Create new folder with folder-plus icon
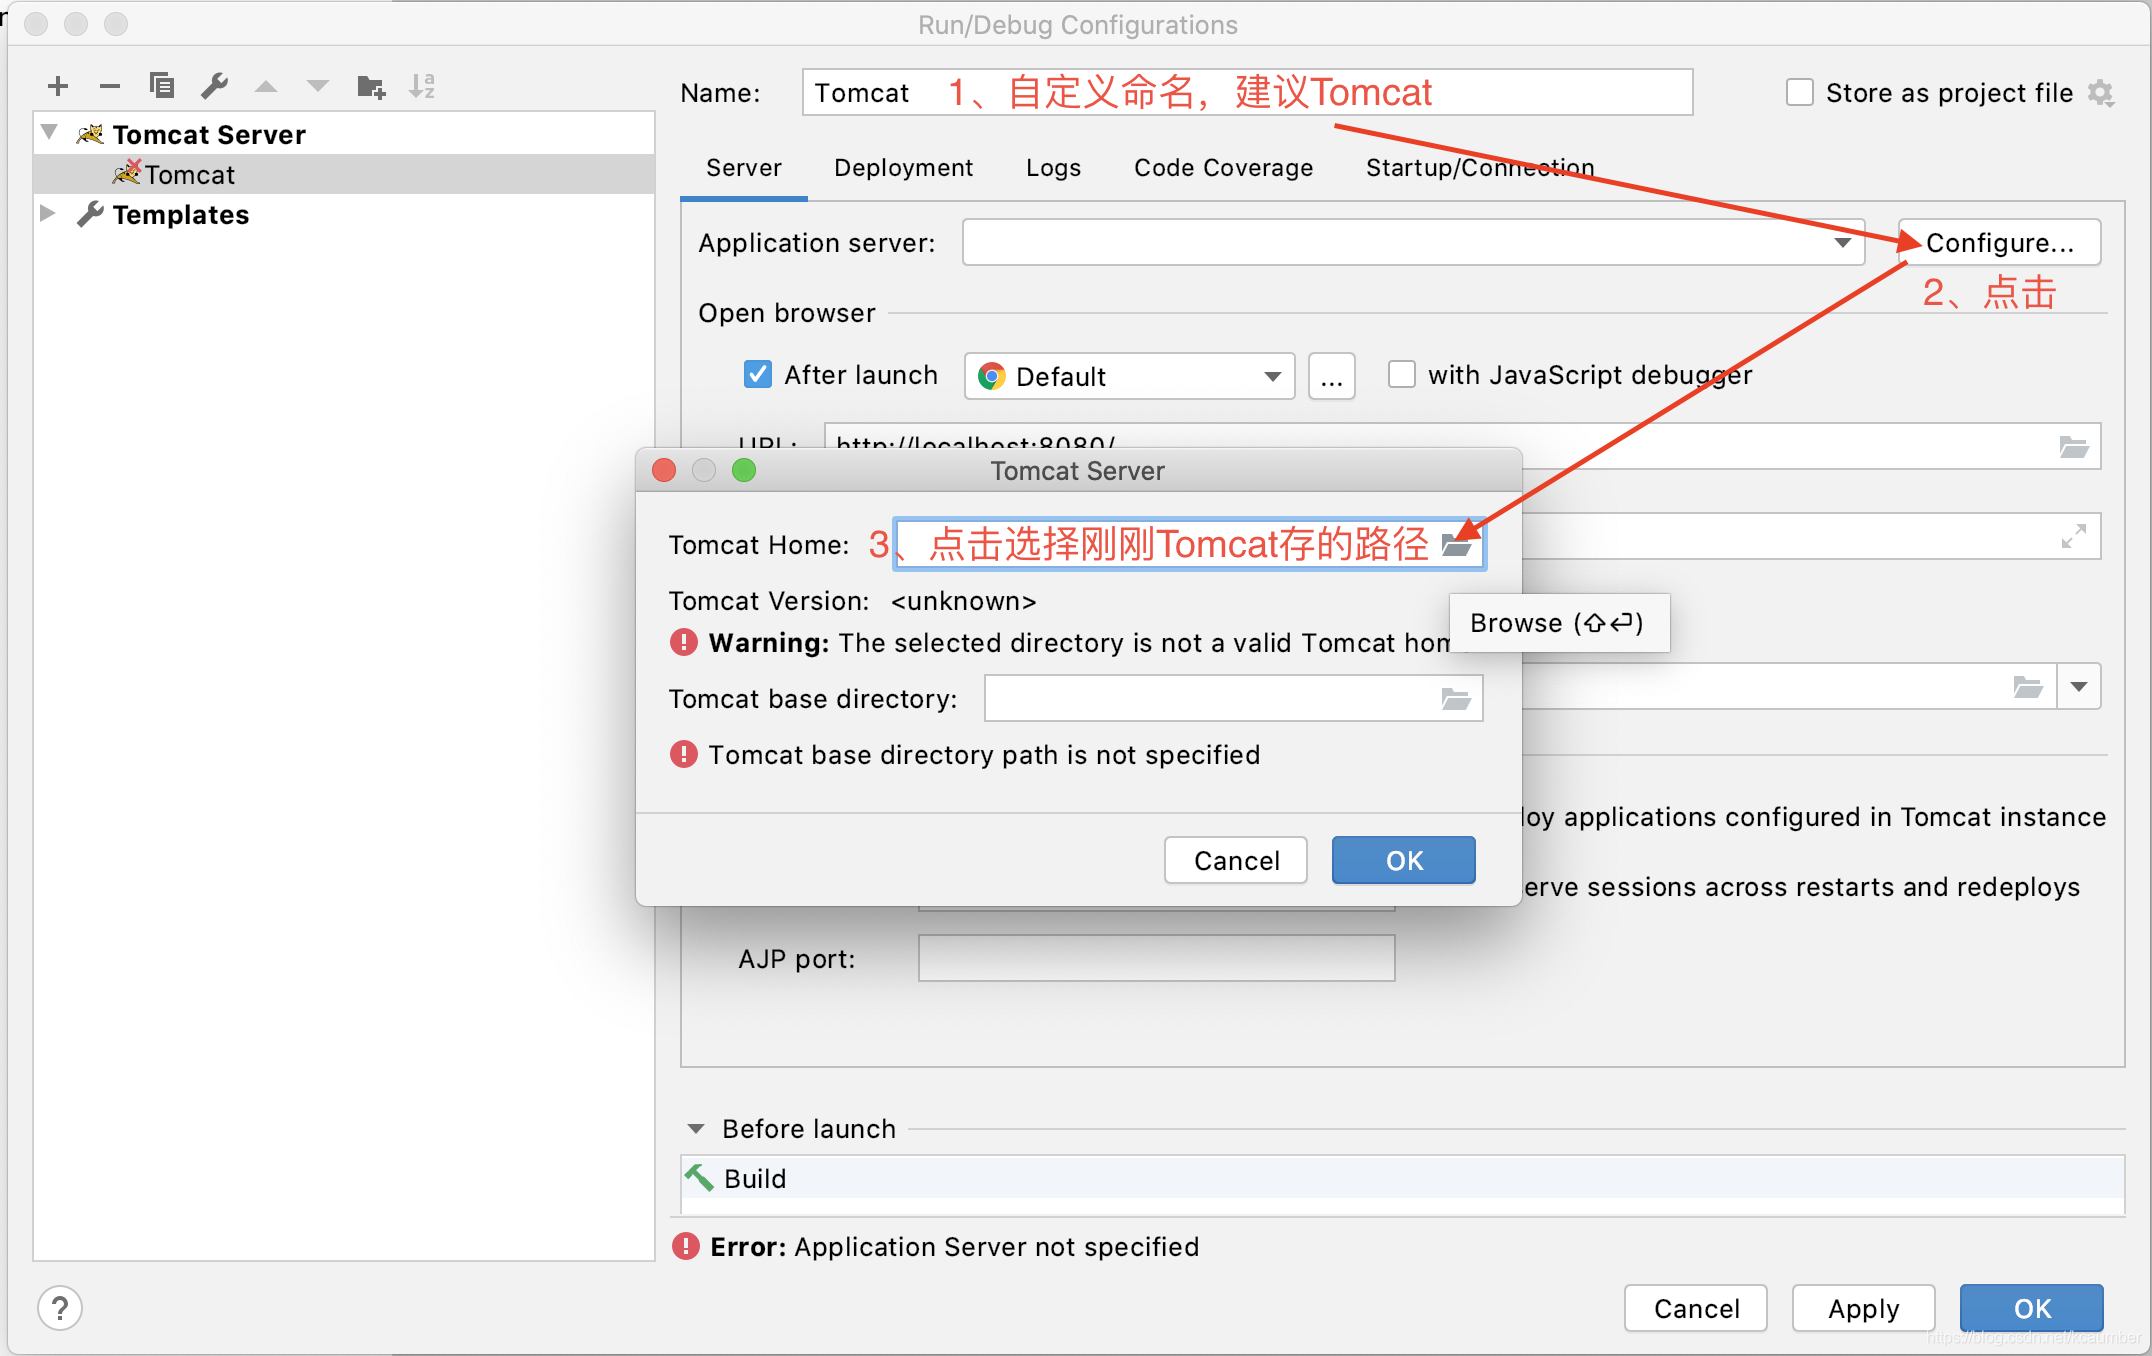The width and height of the screenshot is (2152, 1356). 371,87
